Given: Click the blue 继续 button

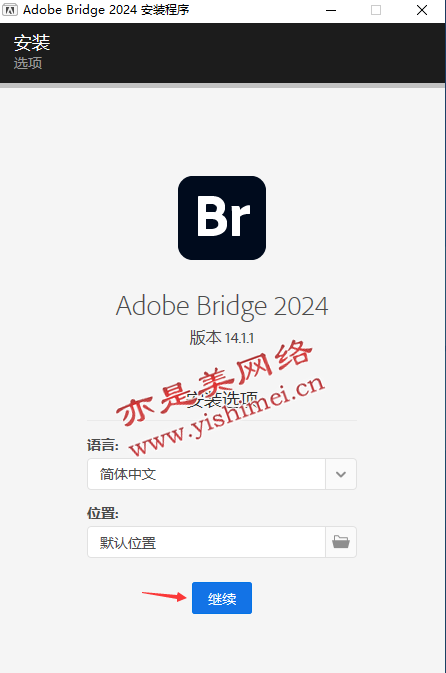Looking at the screenshot, I should 222,598.
